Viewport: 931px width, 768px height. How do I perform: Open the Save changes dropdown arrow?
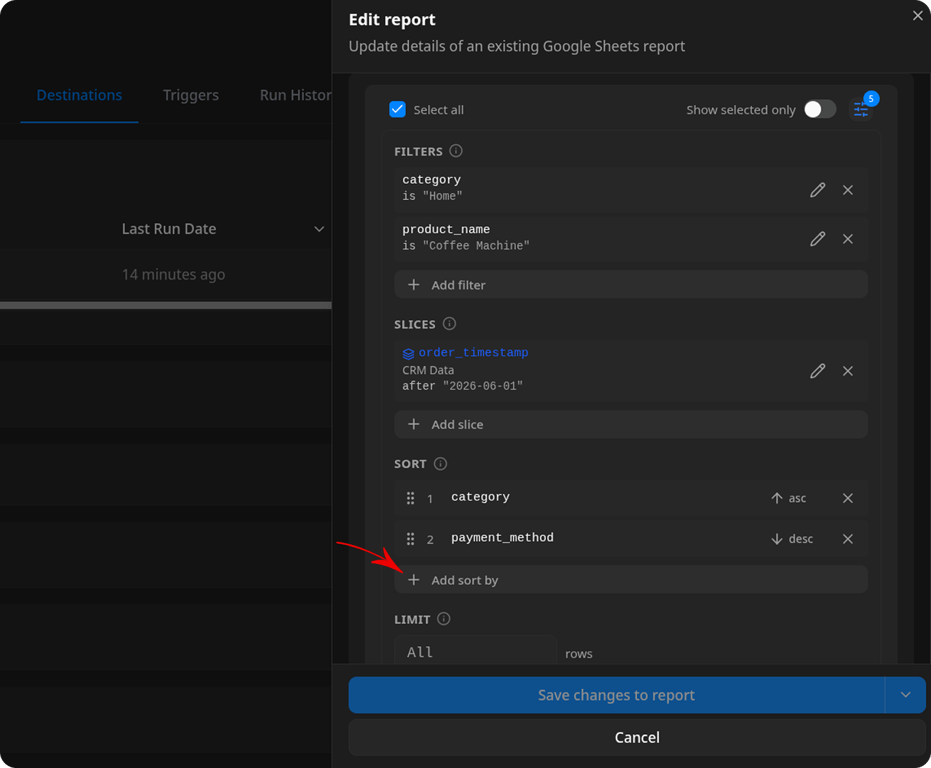tap(905, 695)
